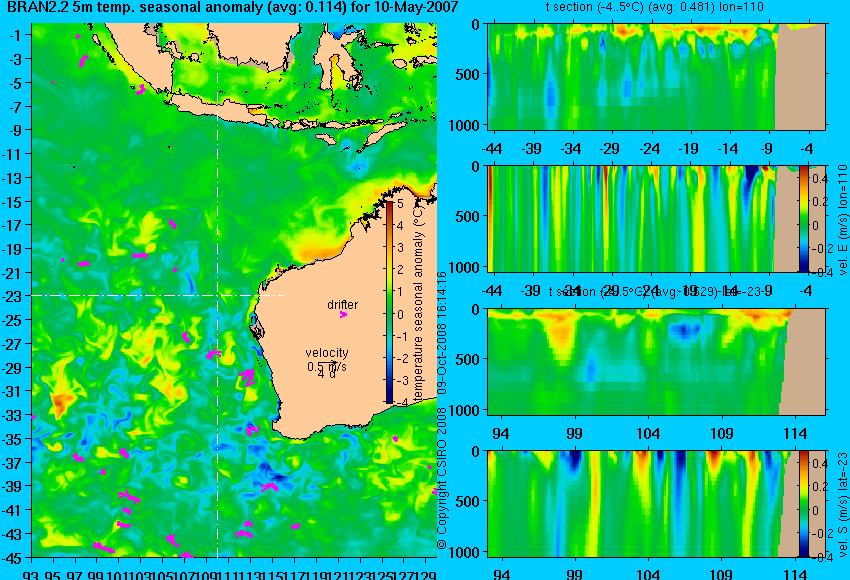The height and width of the screenshot is (580, 850).
Task: Click the 0.4 tick on vel. E color bar
Action: click(820, 178)
